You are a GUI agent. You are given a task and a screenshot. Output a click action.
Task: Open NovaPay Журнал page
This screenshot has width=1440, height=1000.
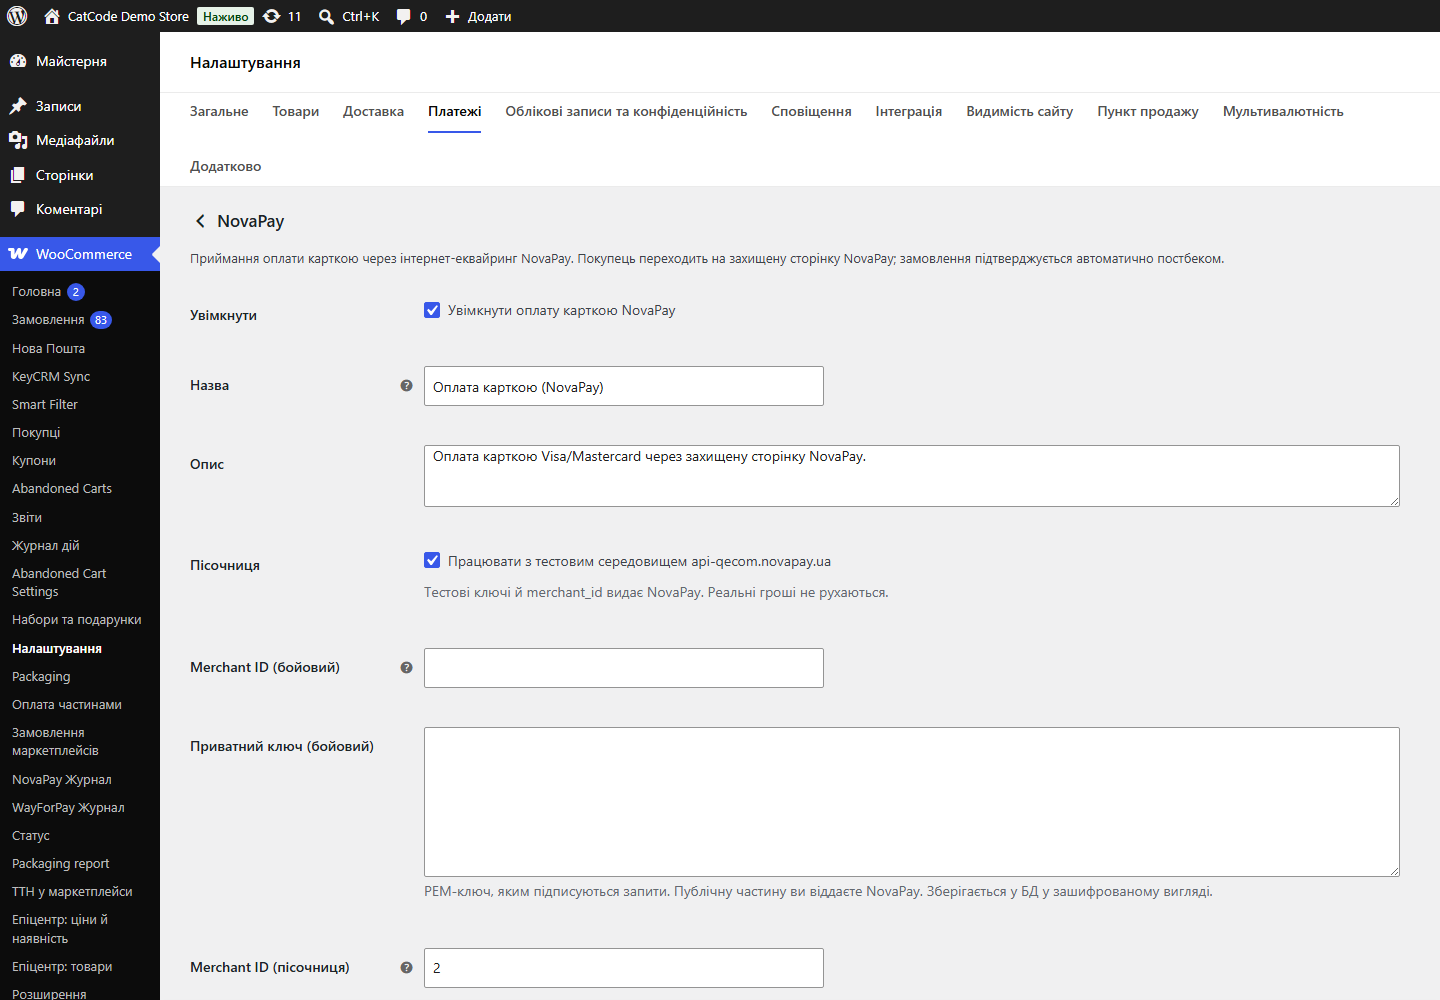pyautogui.click(x=62, y=779)
